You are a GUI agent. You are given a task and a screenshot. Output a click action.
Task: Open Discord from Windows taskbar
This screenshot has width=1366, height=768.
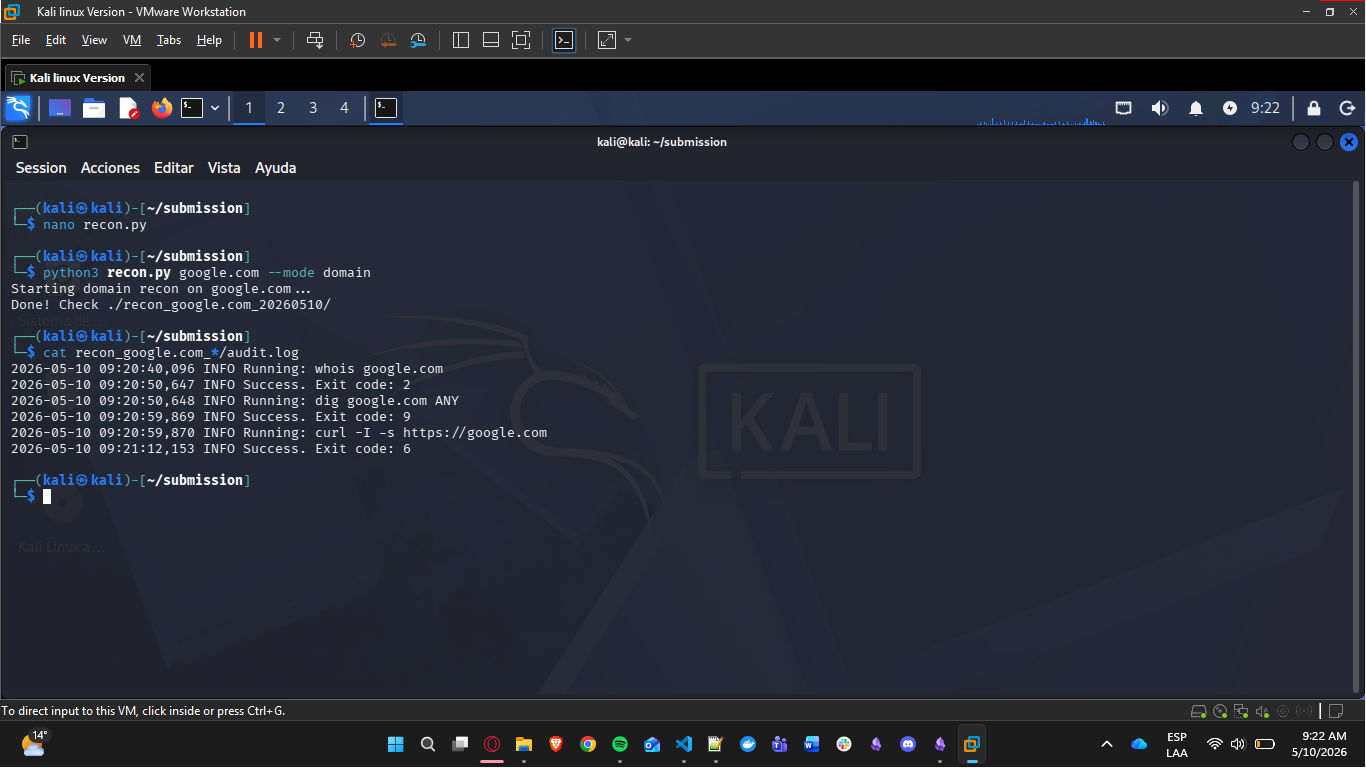coord(908,744)
